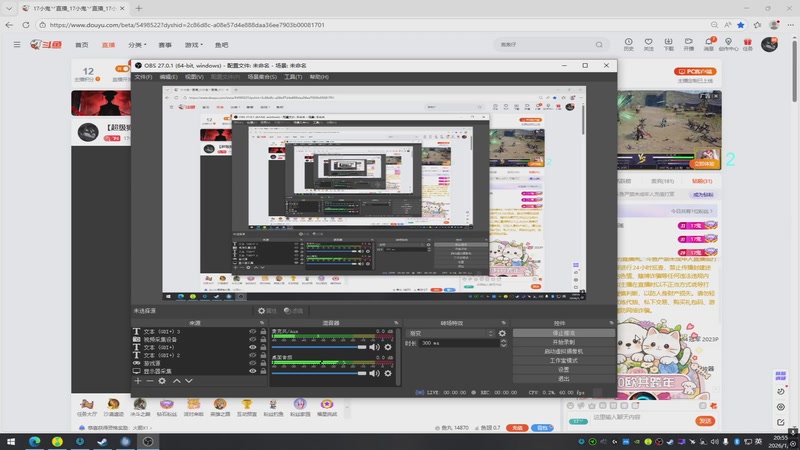Pop out the audio mixer dock icon

coord(396,322)
